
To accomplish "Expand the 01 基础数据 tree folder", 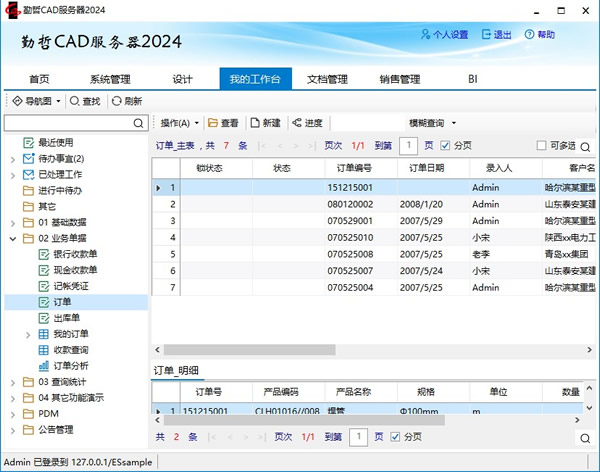I will (x=11, y=222).
